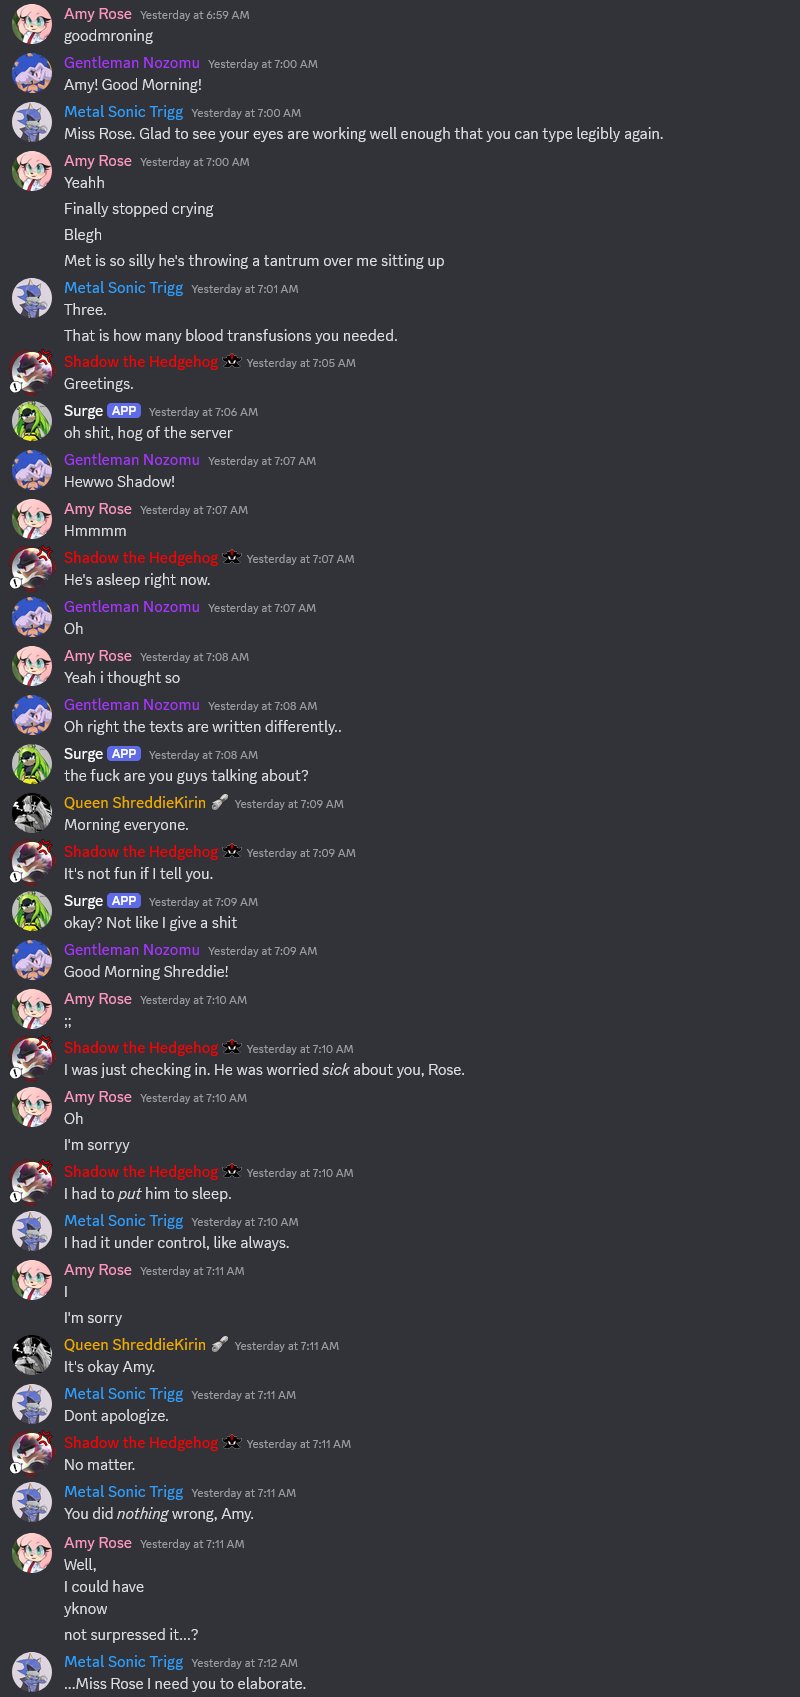Click message '...Miss Rose I need you to elaborate.'
Image resolution: width=800 pixels, height=1697 pixels.
(x=185, y=1684)
